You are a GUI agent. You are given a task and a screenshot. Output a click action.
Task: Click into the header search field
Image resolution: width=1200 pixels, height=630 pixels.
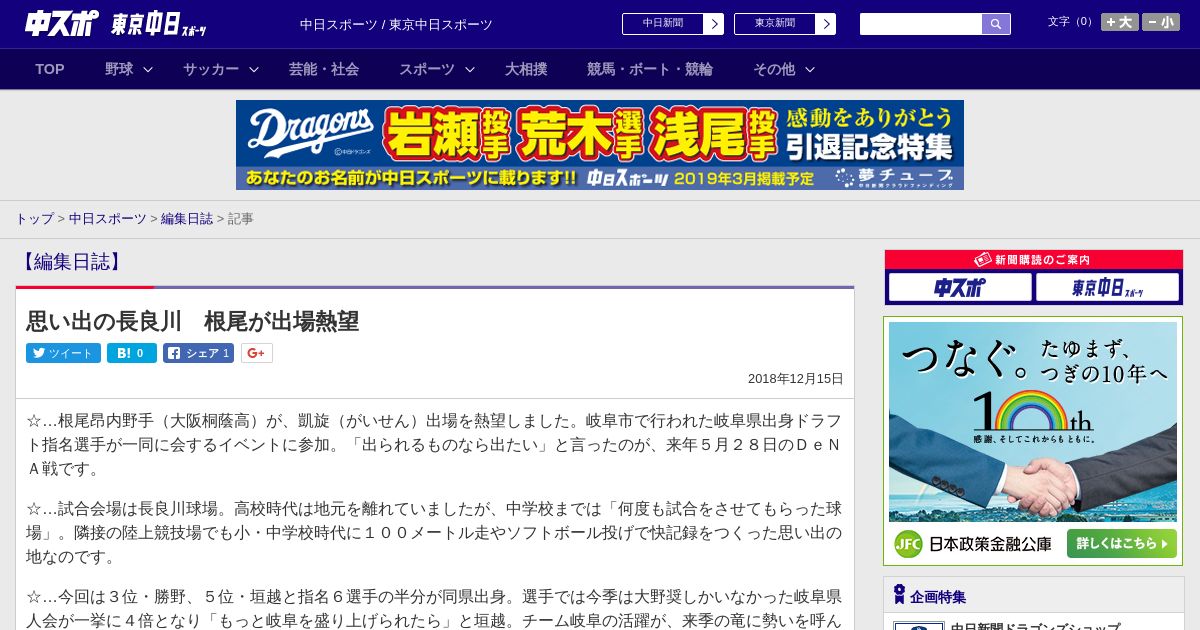(x=921, y=24)
